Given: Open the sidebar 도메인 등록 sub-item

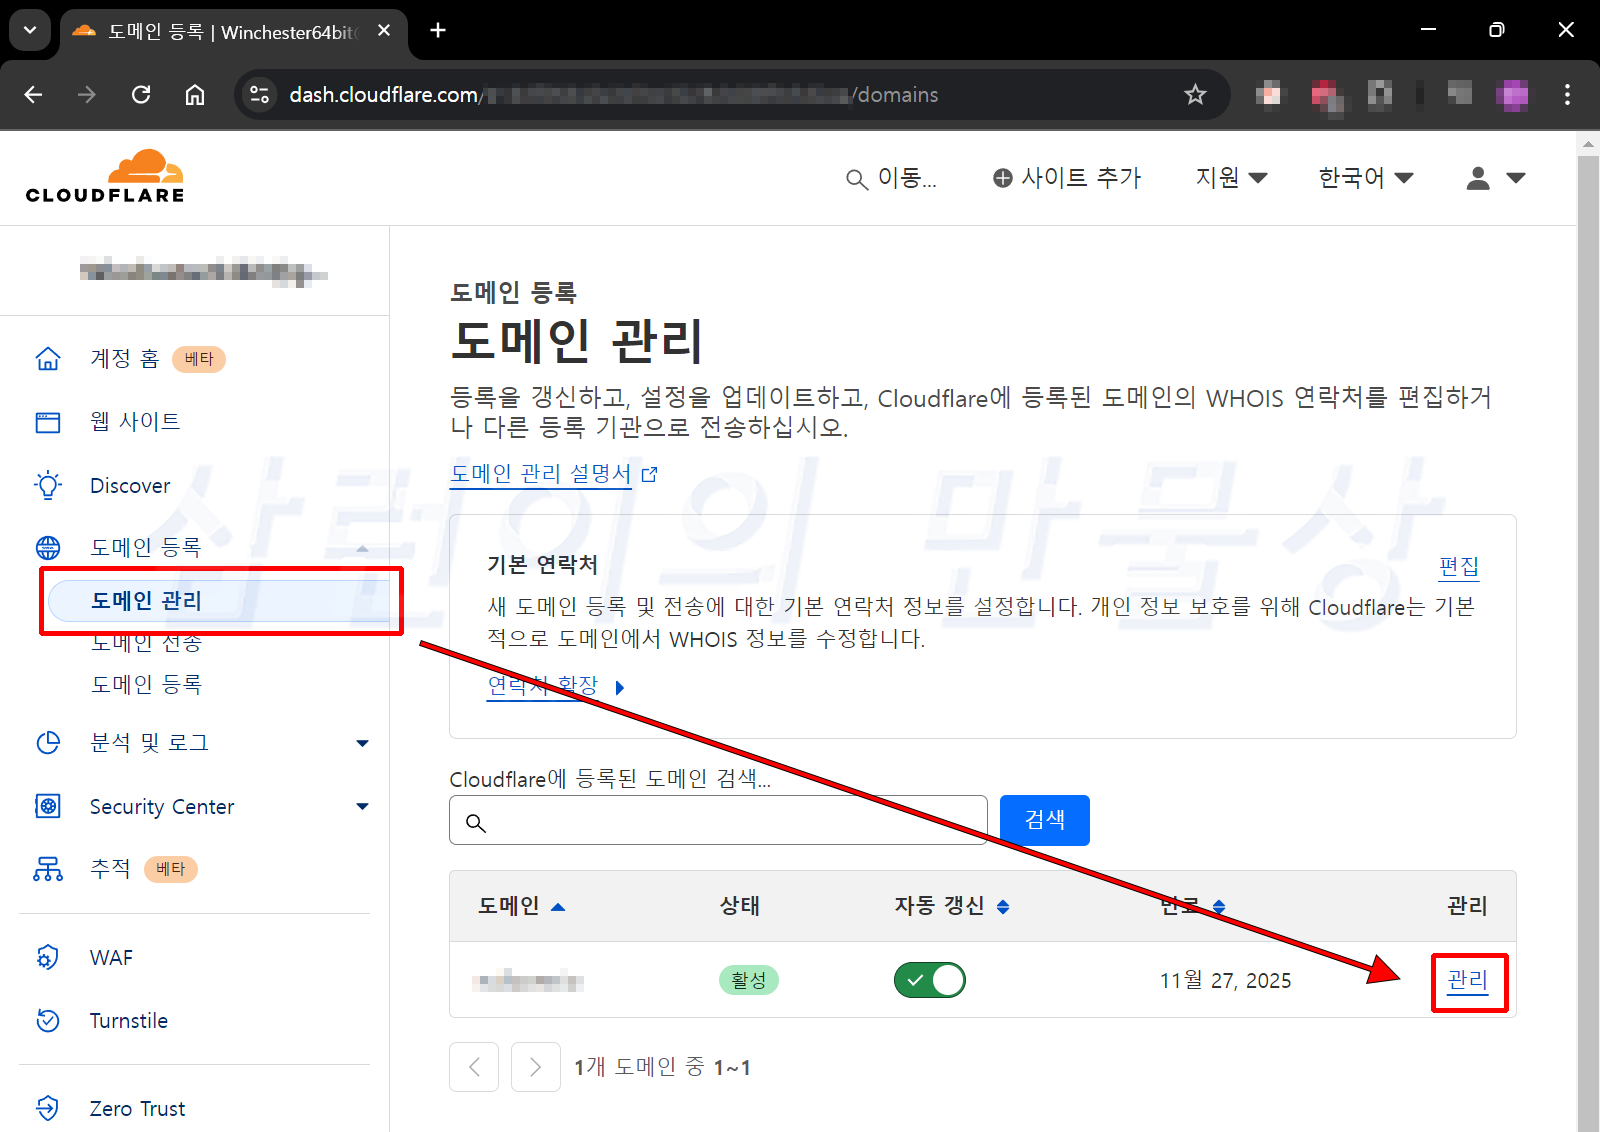Looking at the screenshot, I should coord(146,684).
